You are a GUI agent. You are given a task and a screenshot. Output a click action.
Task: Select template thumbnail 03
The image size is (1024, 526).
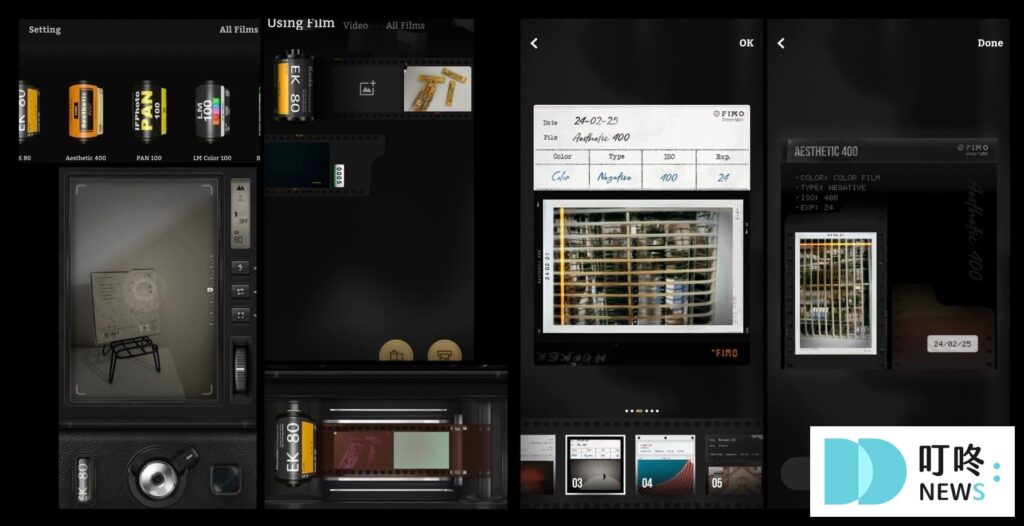(595, 464)
